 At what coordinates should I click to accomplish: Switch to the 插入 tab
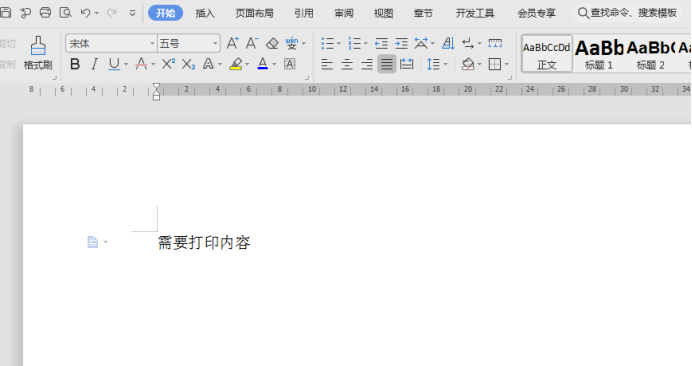tap(205, 13)
